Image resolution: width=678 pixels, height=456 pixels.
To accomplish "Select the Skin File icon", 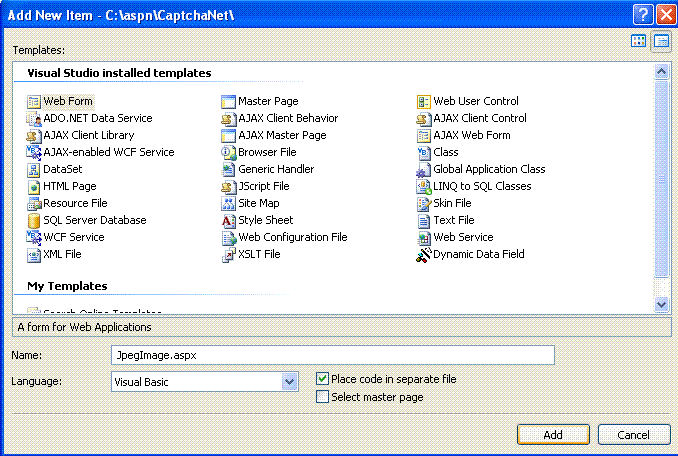I will (424, 204).
